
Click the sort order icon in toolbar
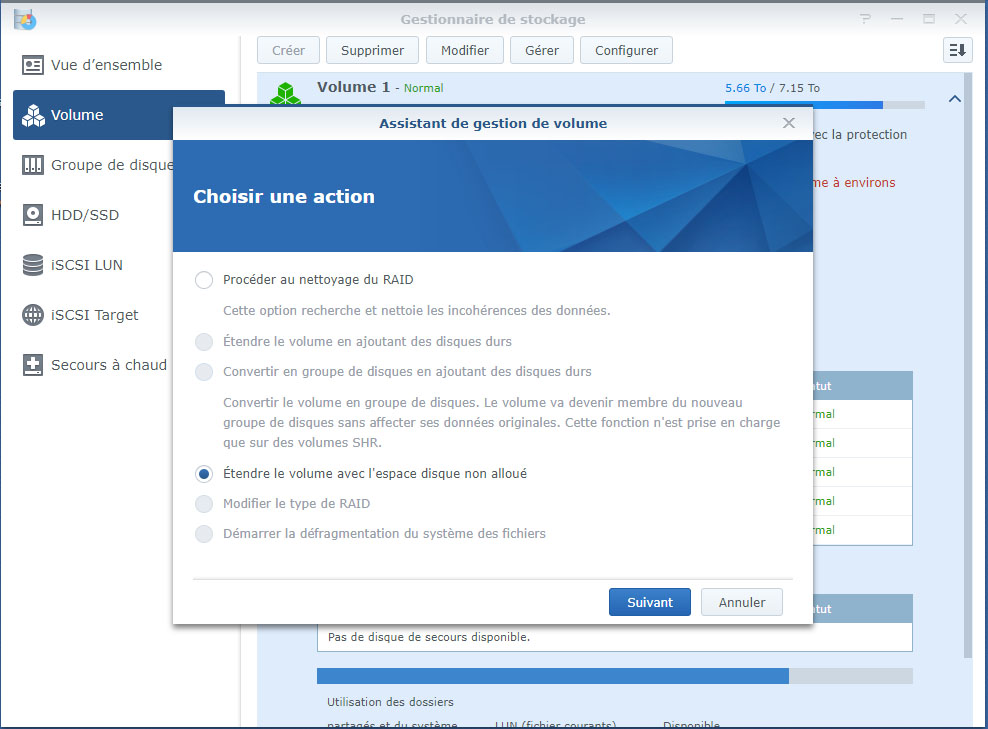click(x=957, y=50)
